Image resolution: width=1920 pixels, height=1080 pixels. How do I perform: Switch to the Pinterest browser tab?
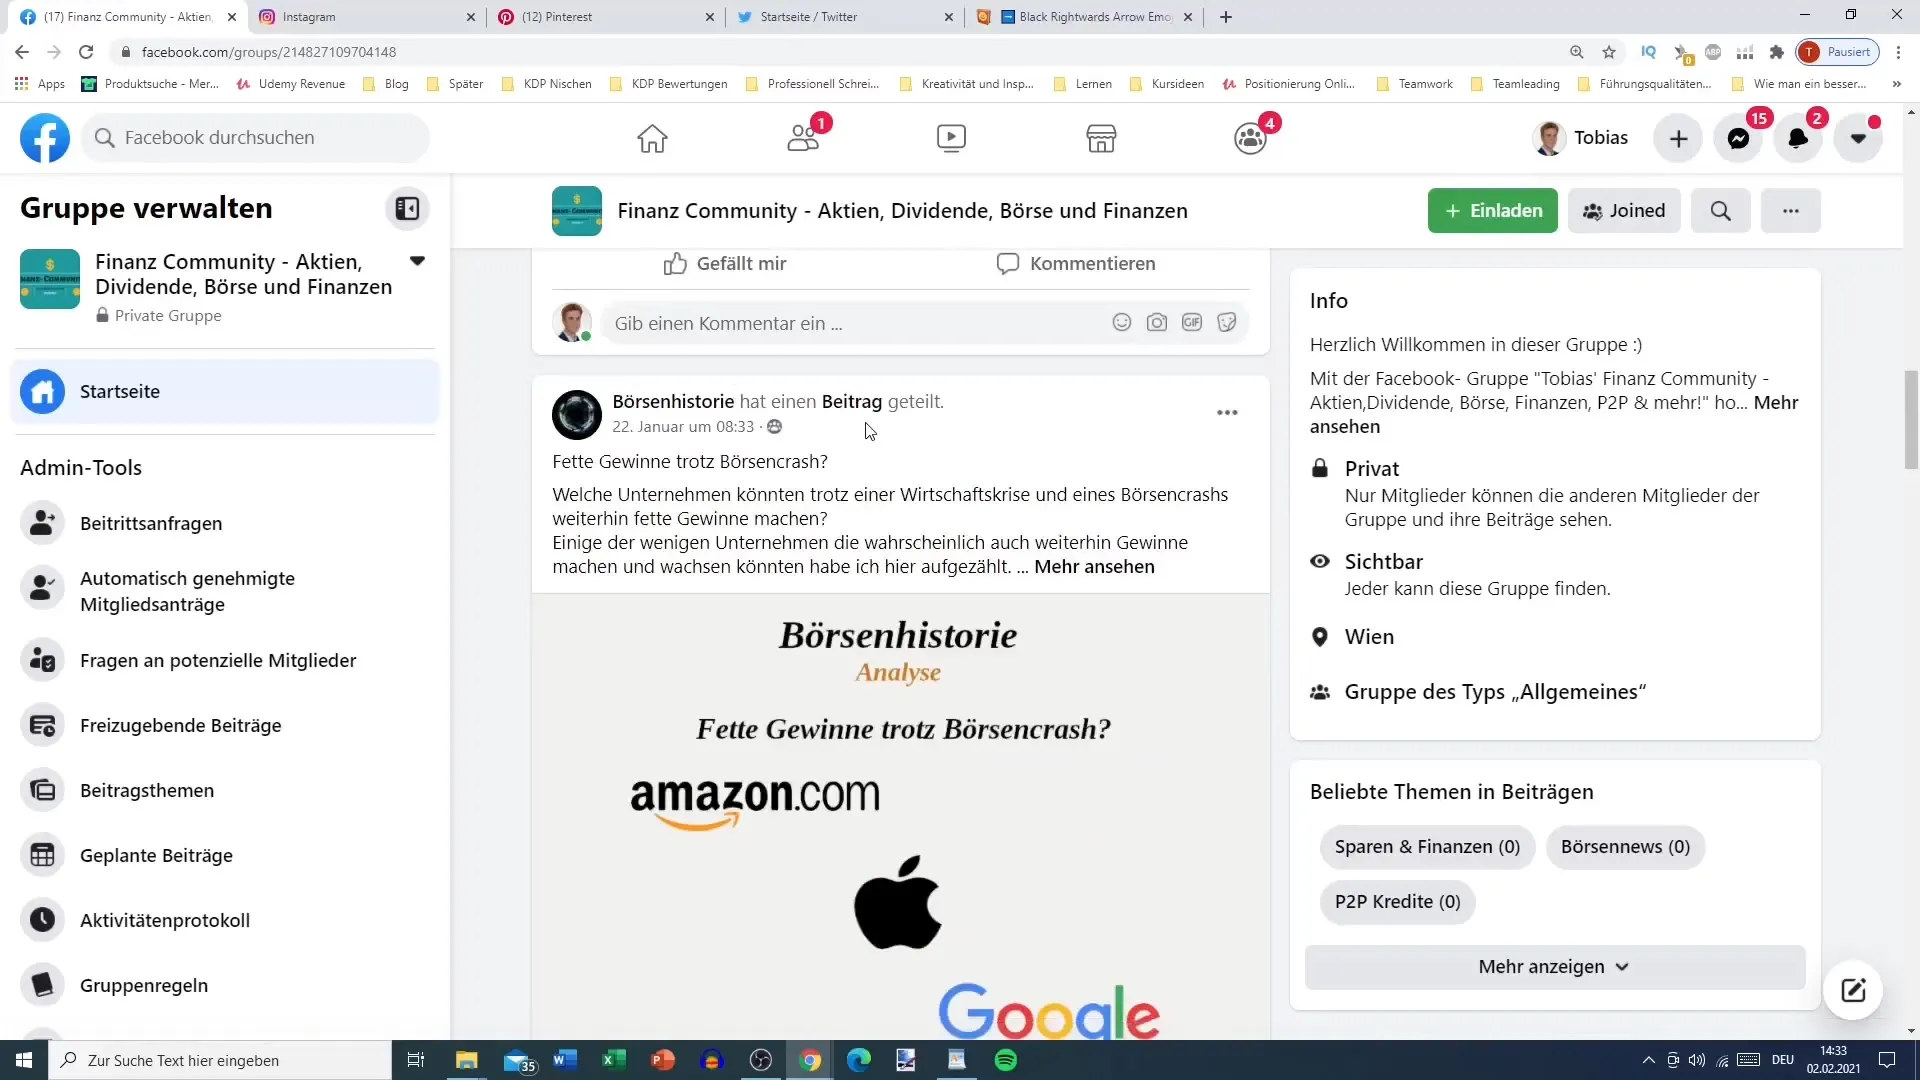tap(606, 17)
